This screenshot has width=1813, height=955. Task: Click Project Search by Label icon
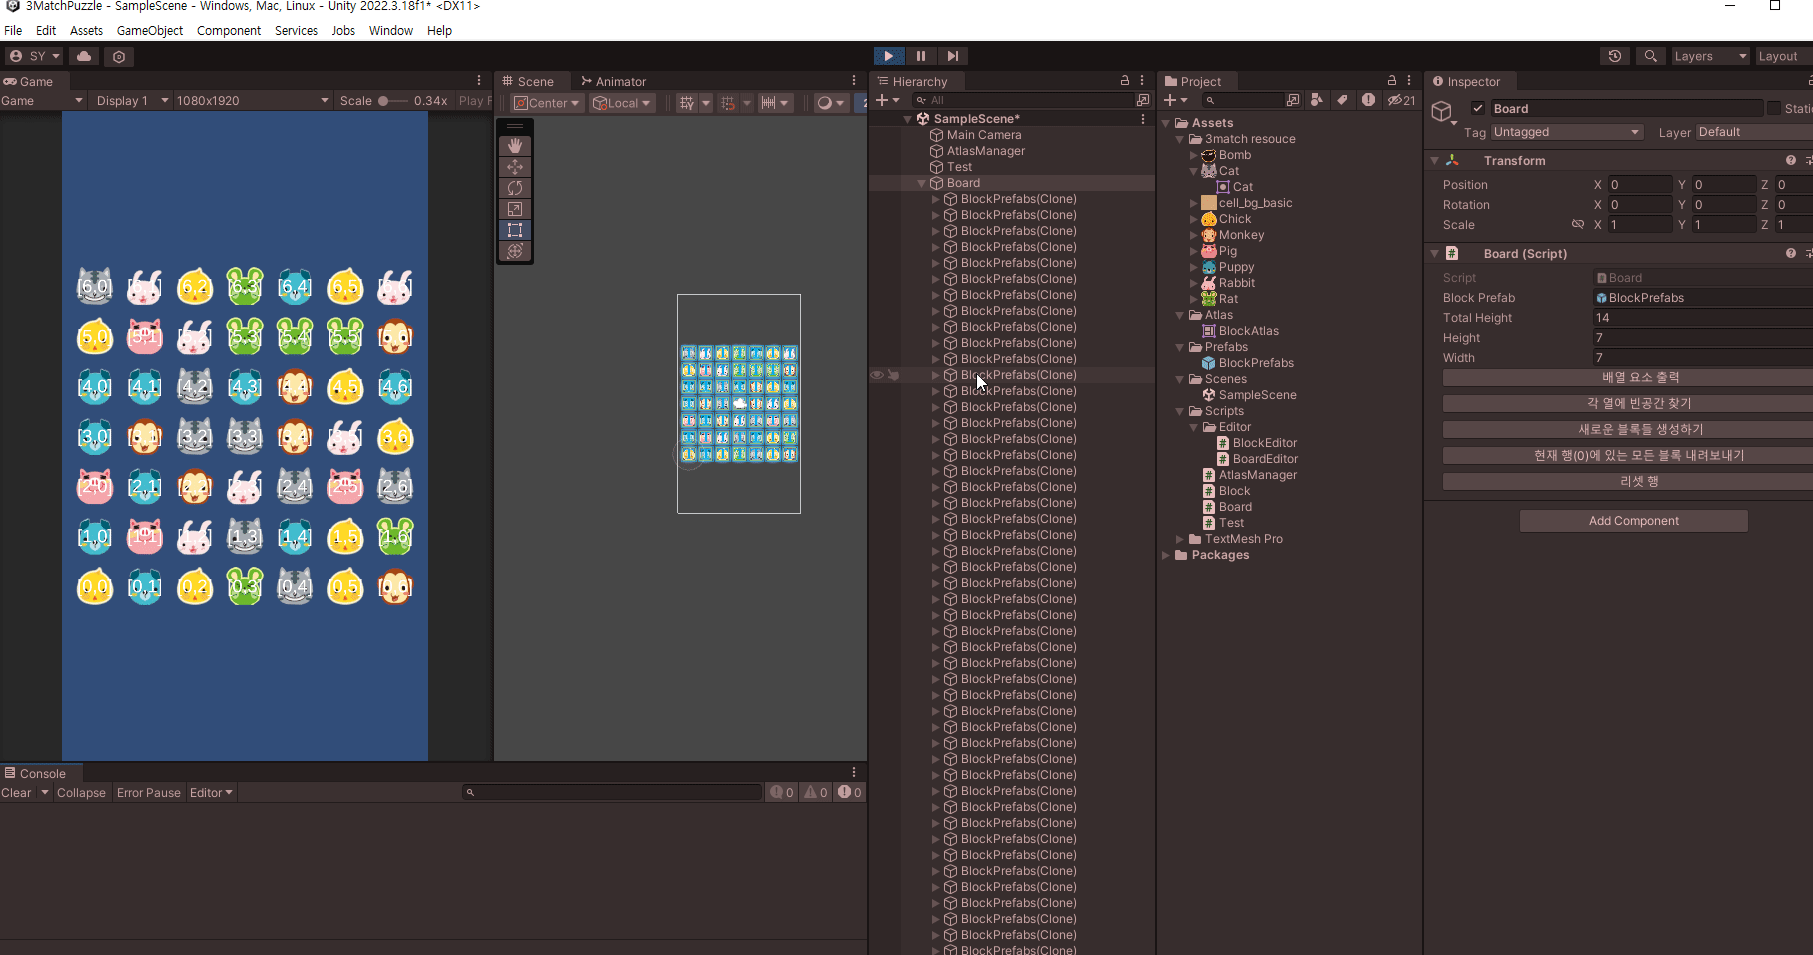[x=1342, y=100]
